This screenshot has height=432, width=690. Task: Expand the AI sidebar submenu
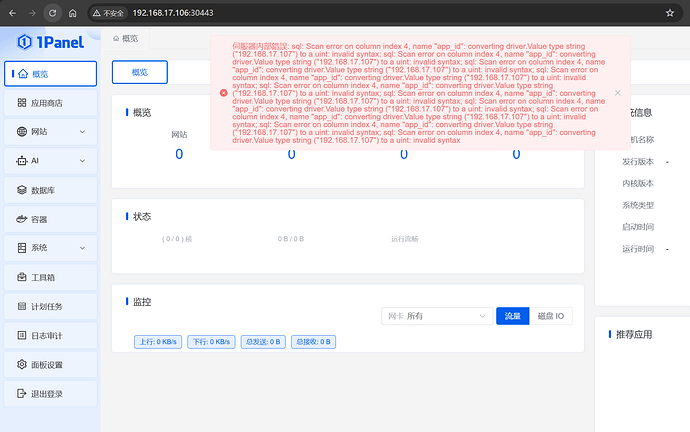coord(82,161)
